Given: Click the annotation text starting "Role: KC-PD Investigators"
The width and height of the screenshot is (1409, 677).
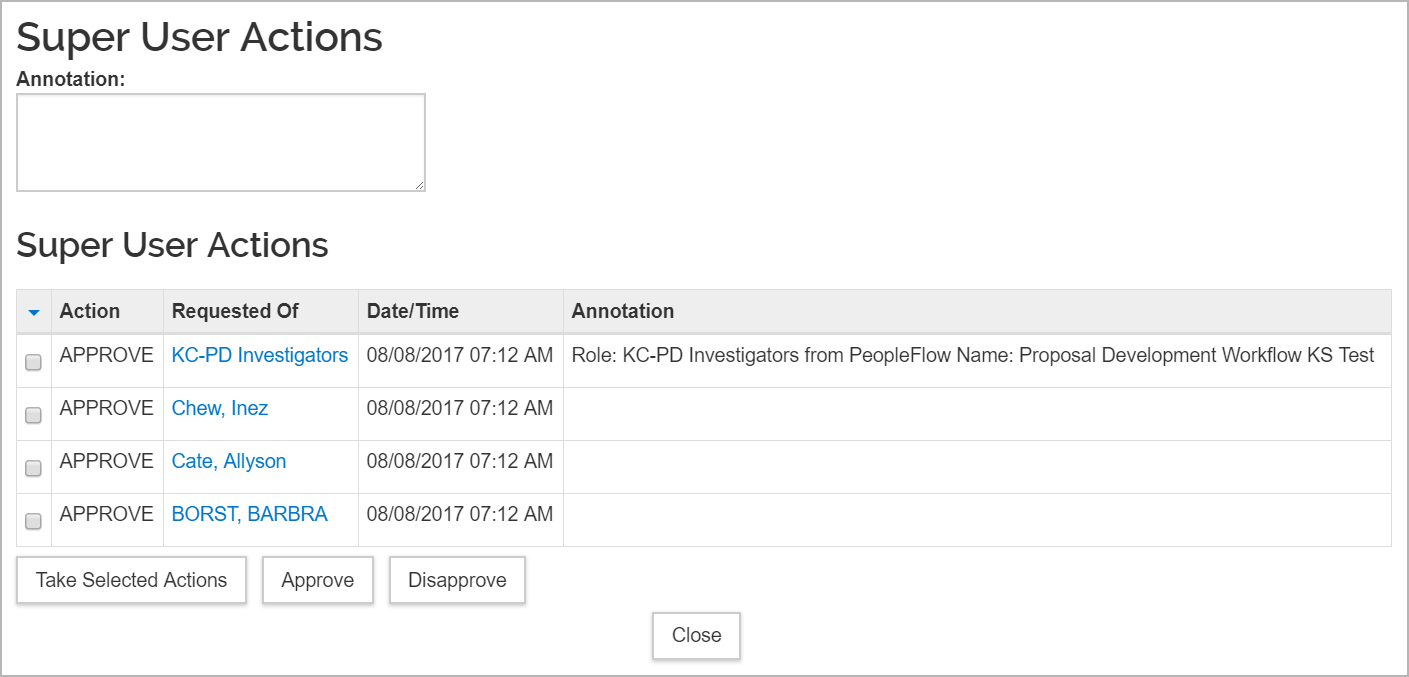Looking at the screenshot, I should [x=973, y=355].
